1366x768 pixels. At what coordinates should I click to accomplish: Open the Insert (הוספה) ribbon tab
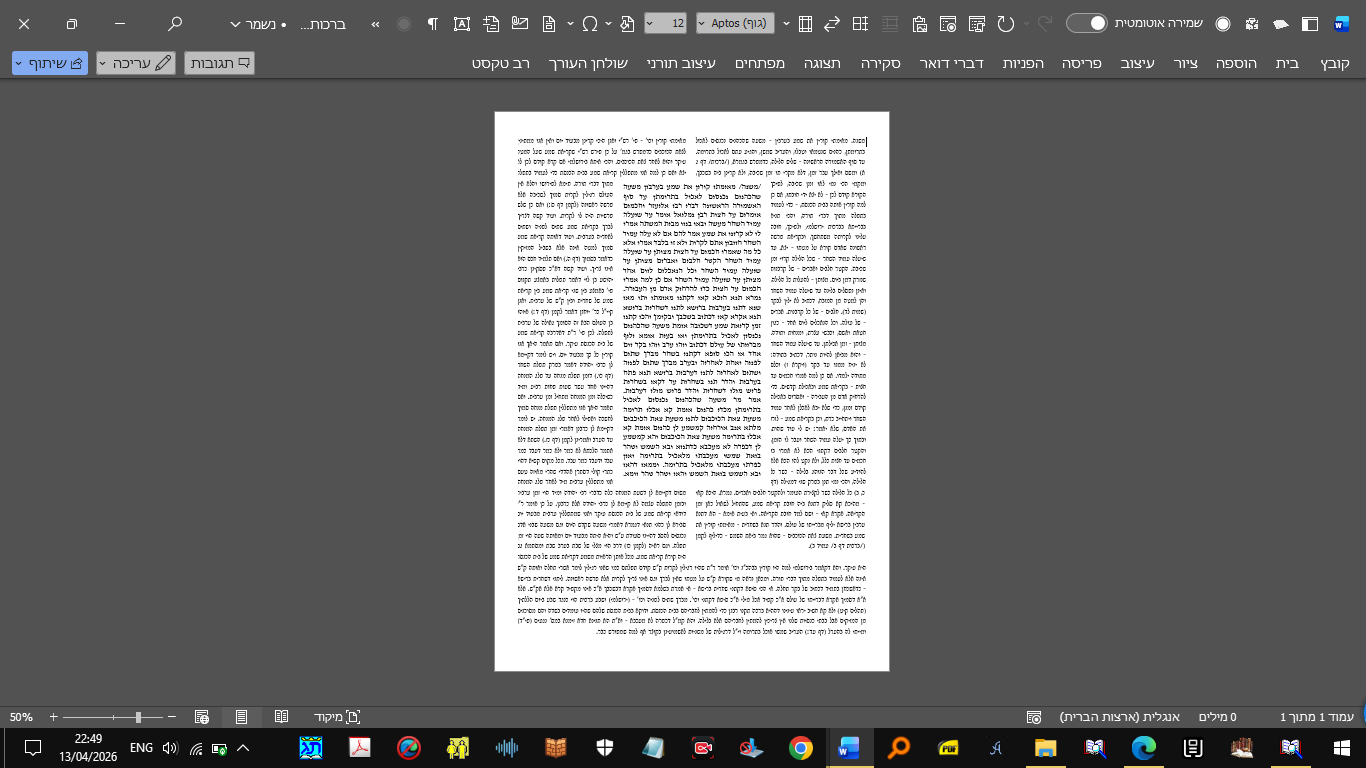[1236, 63]
